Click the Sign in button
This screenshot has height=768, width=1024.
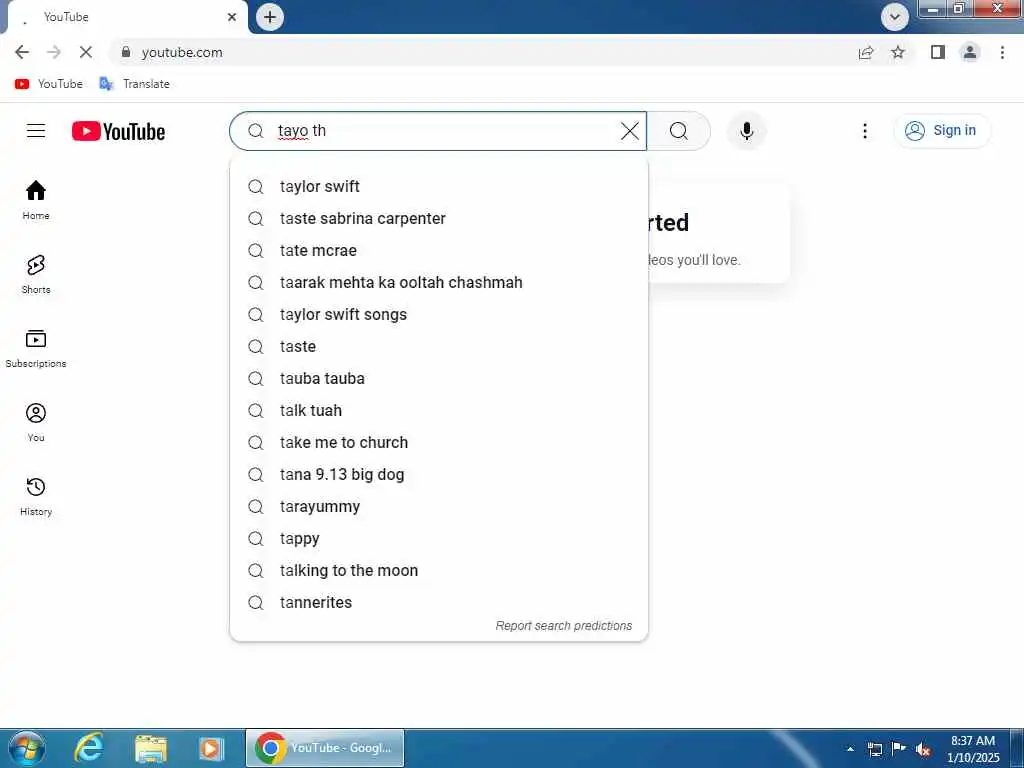[x=941, y=131]
